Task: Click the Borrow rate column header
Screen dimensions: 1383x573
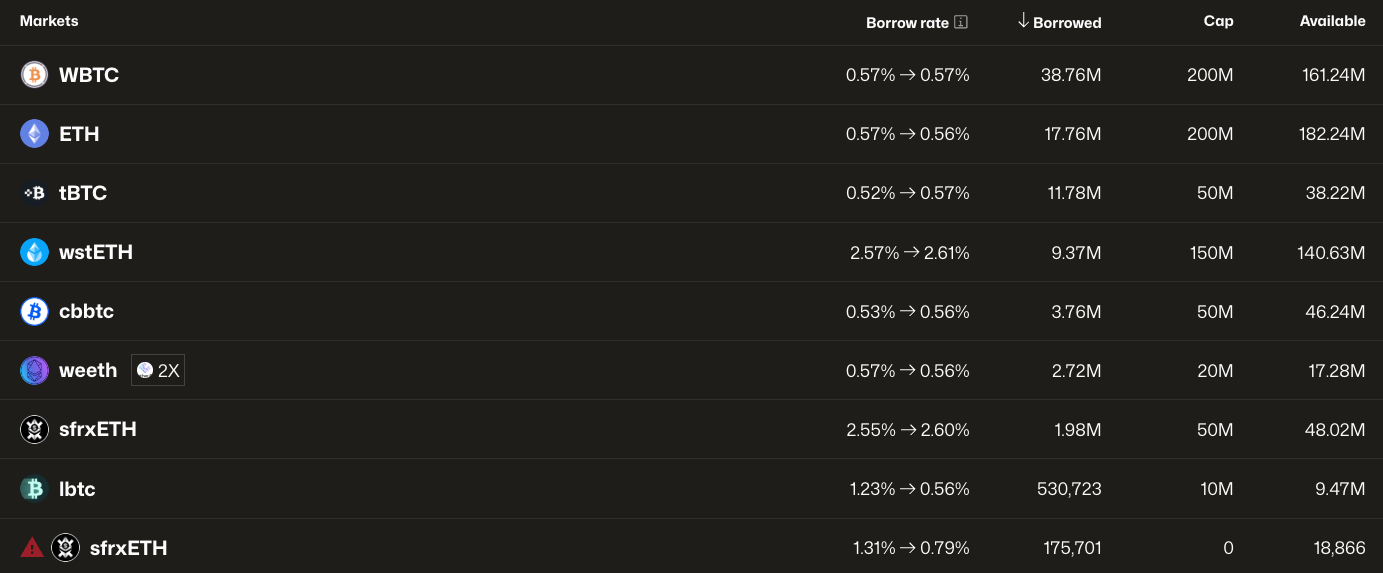Action: pyautogui.click(x=907, y=22)
